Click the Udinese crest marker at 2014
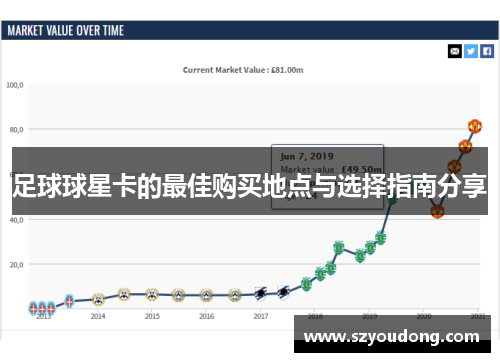 98,300
